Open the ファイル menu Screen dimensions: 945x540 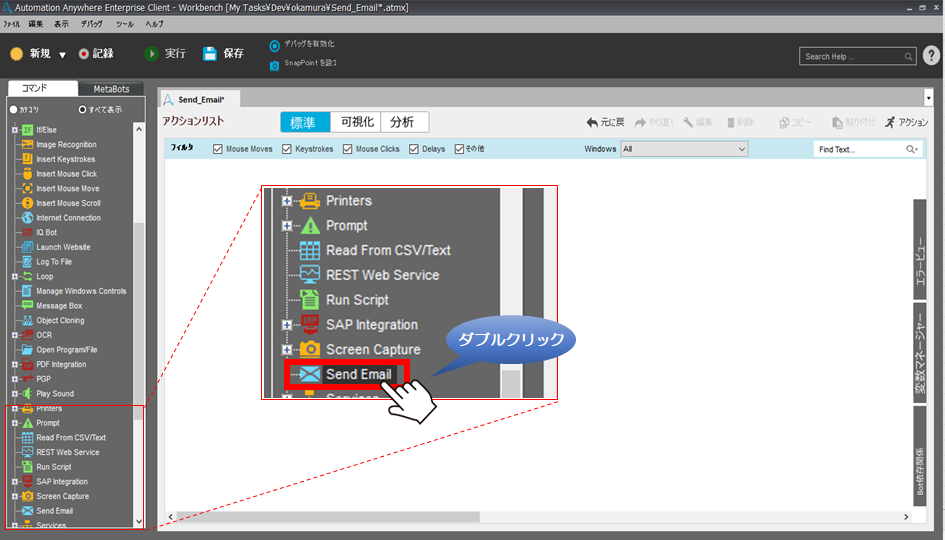11,24
